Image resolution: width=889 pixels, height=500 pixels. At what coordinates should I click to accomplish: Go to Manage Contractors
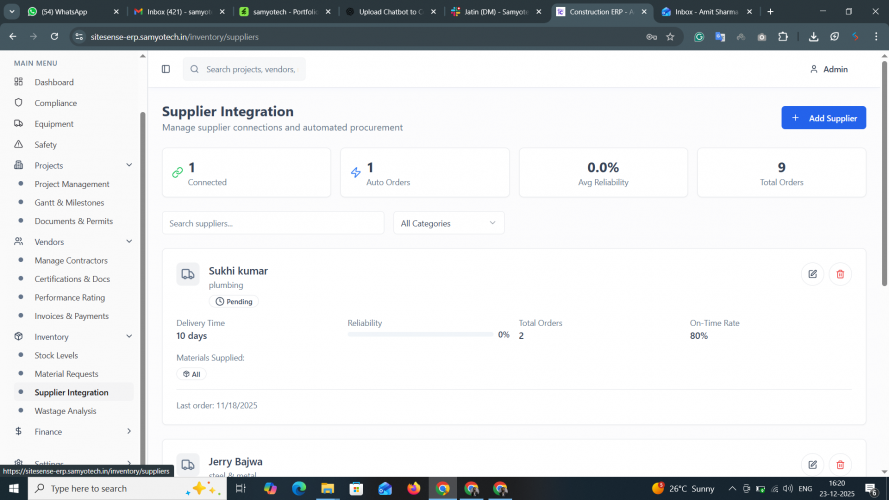[x=71, y=260]
